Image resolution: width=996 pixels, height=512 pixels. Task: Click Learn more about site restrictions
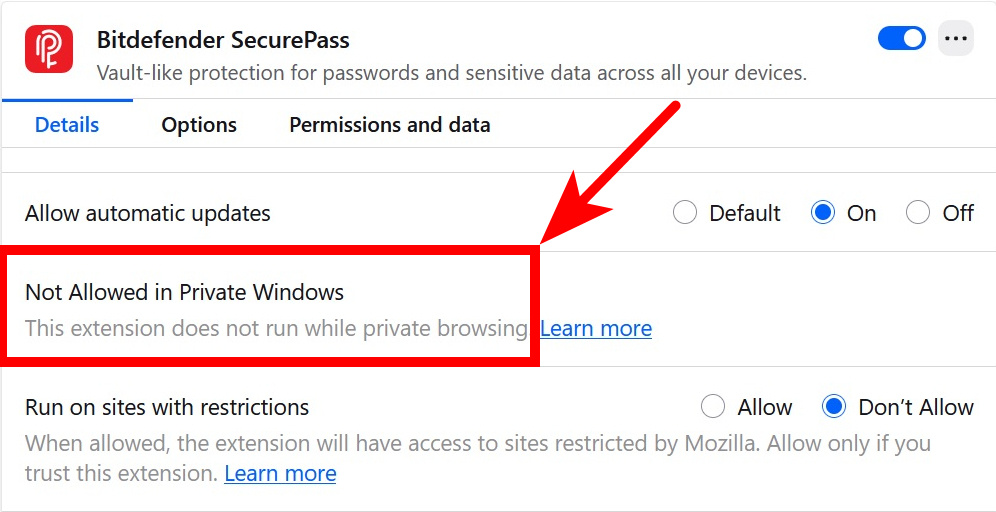click(x=280, y=473)
